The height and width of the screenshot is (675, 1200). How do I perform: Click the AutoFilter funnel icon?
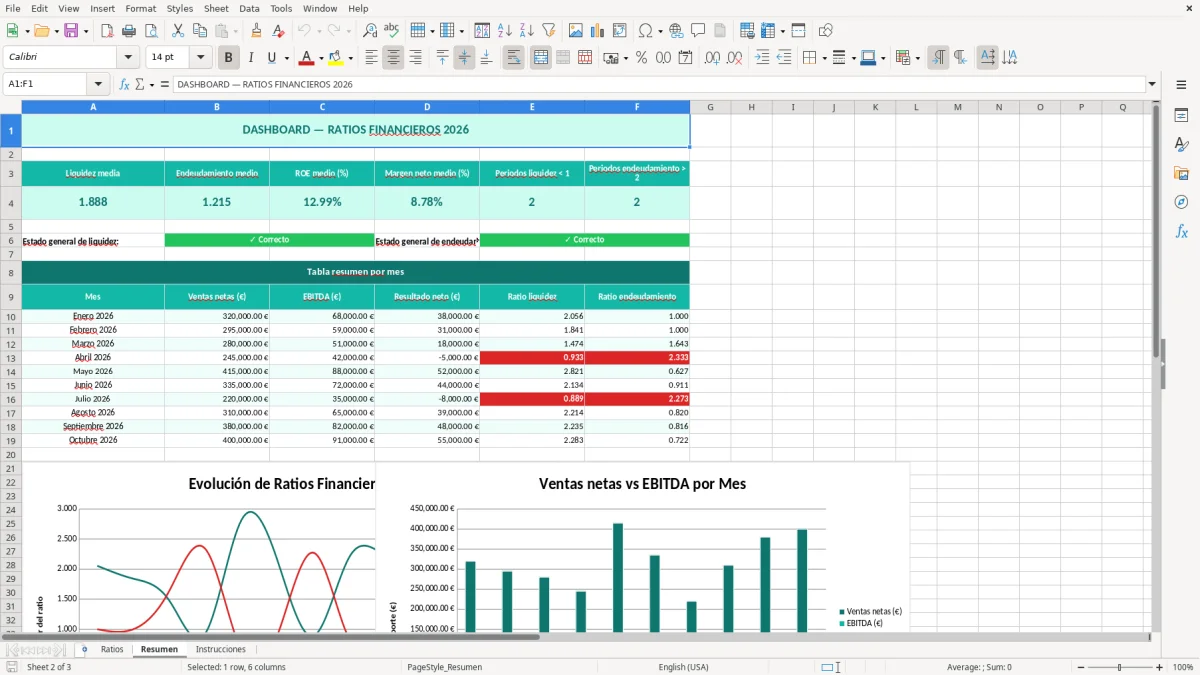548,31
